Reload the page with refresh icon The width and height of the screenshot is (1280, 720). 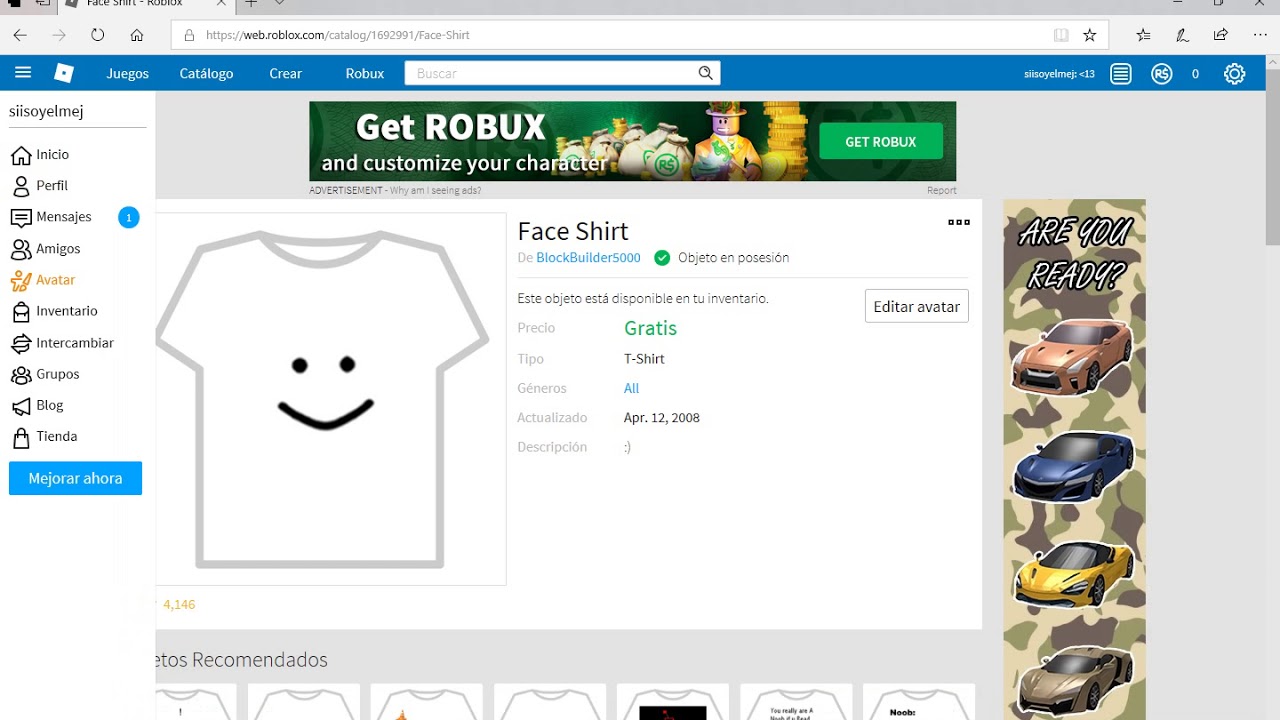(x=97, y=35)
